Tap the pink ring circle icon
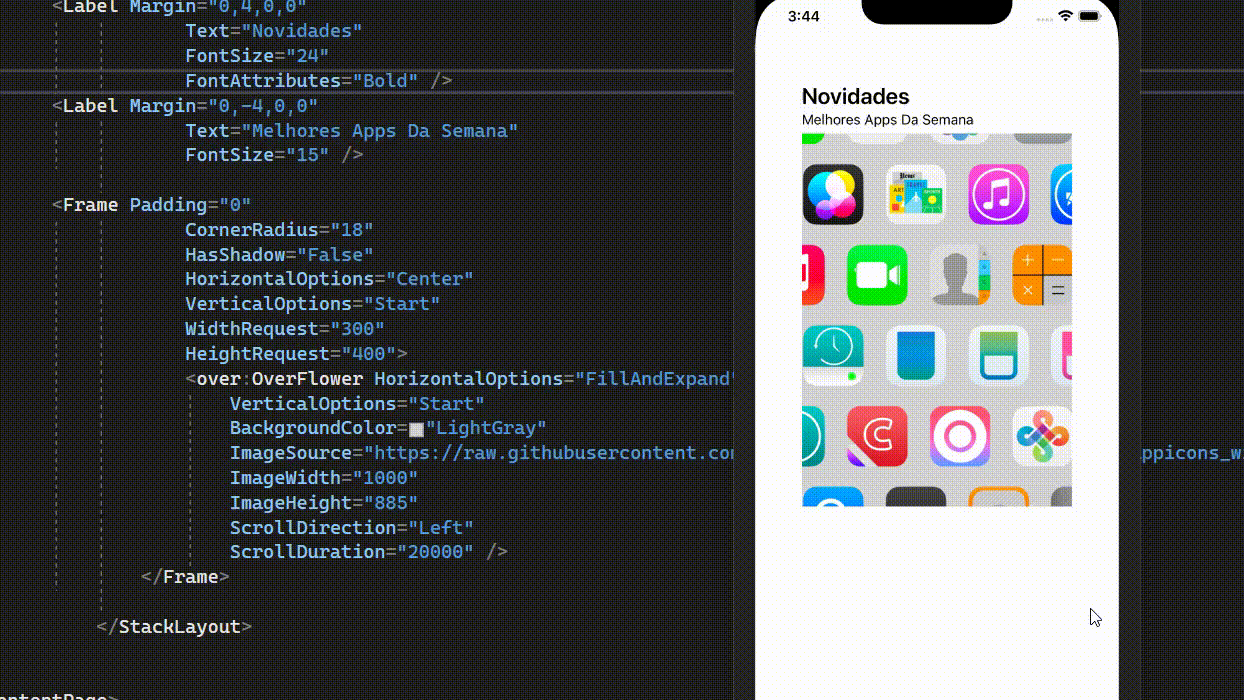Viewport: 1244px width, 700px height. (x=960, y=436)
